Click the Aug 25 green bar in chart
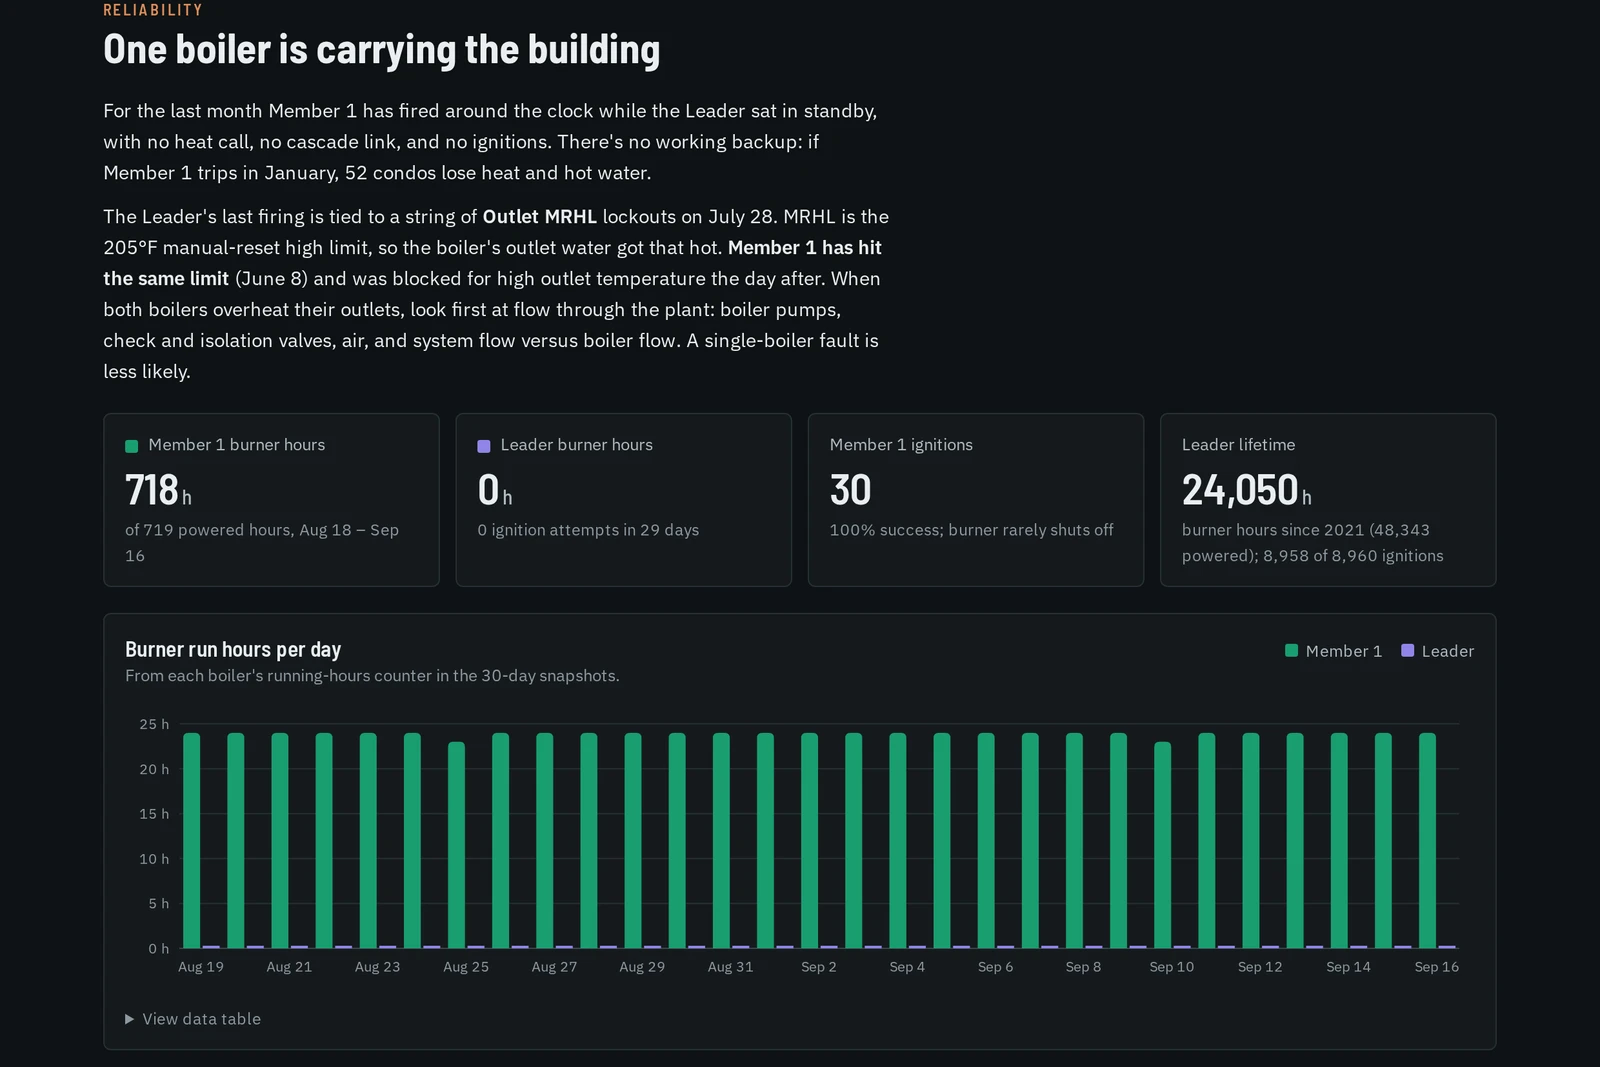 click(x=456, y=845)
